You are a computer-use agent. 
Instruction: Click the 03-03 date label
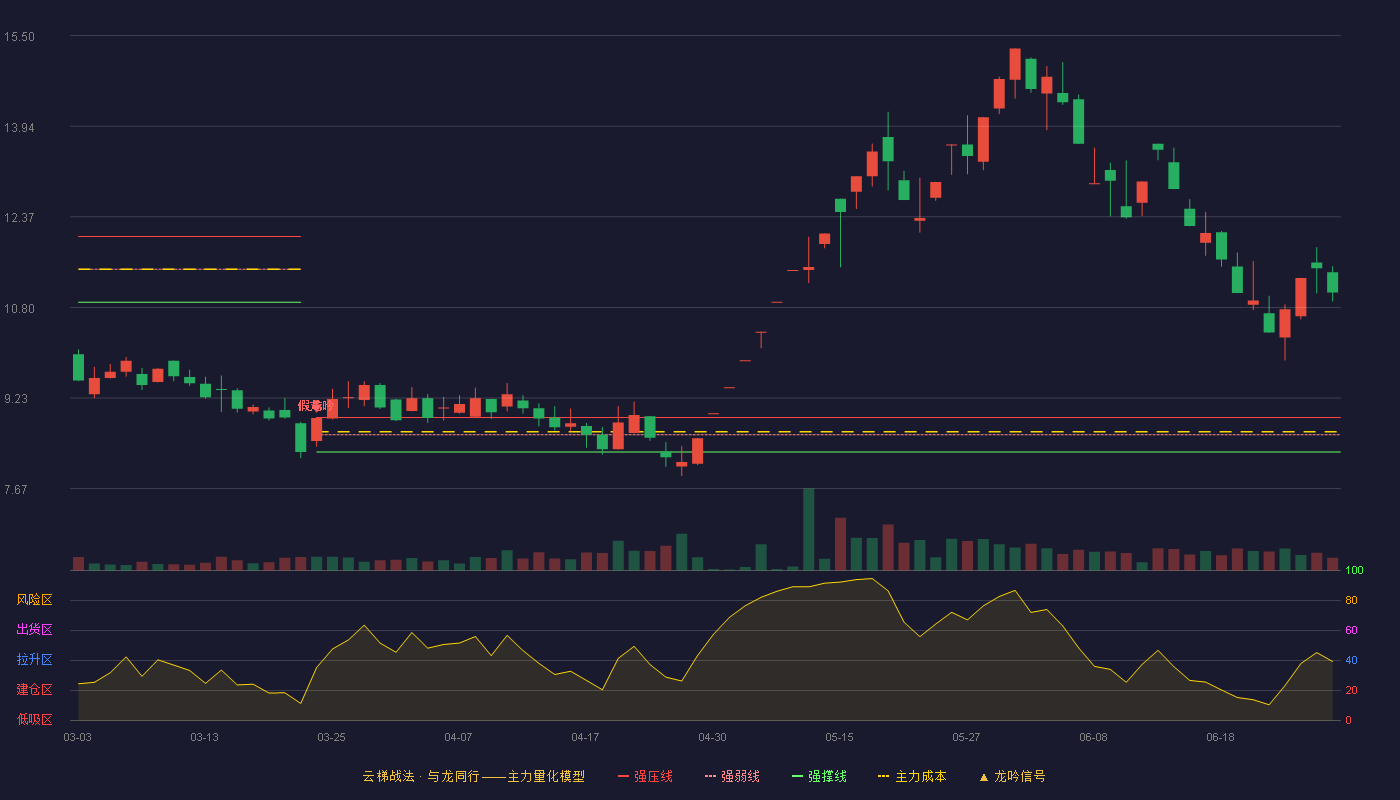78,737
